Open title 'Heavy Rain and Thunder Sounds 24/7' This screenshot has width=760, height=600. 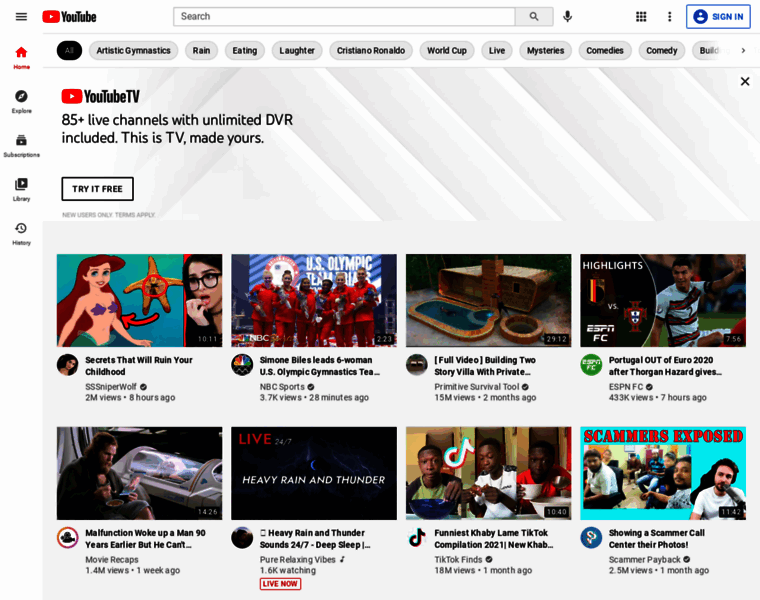[x=315, y=538]
